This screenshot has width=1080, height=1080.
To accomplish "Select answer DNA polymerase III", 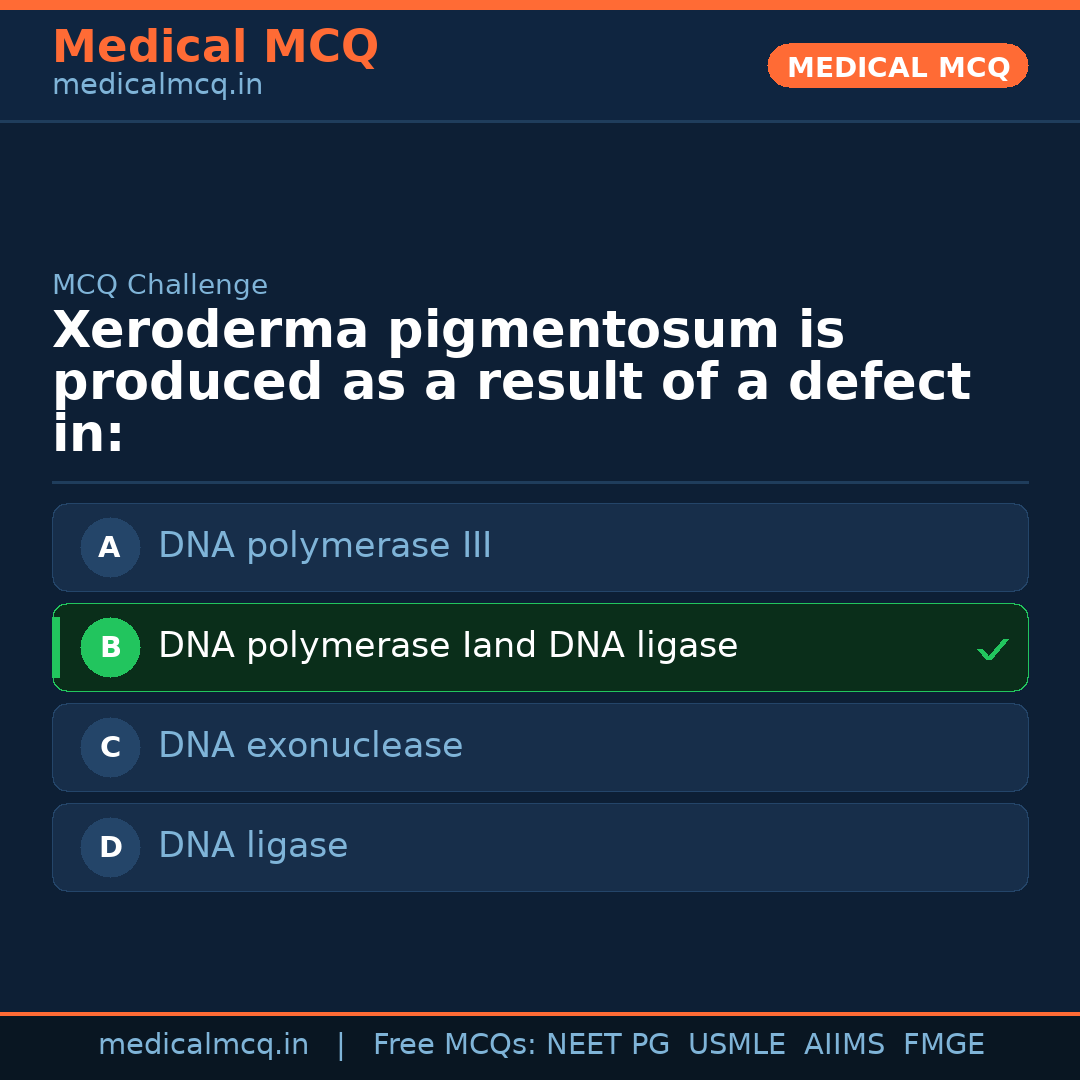I will pos(325,546).
